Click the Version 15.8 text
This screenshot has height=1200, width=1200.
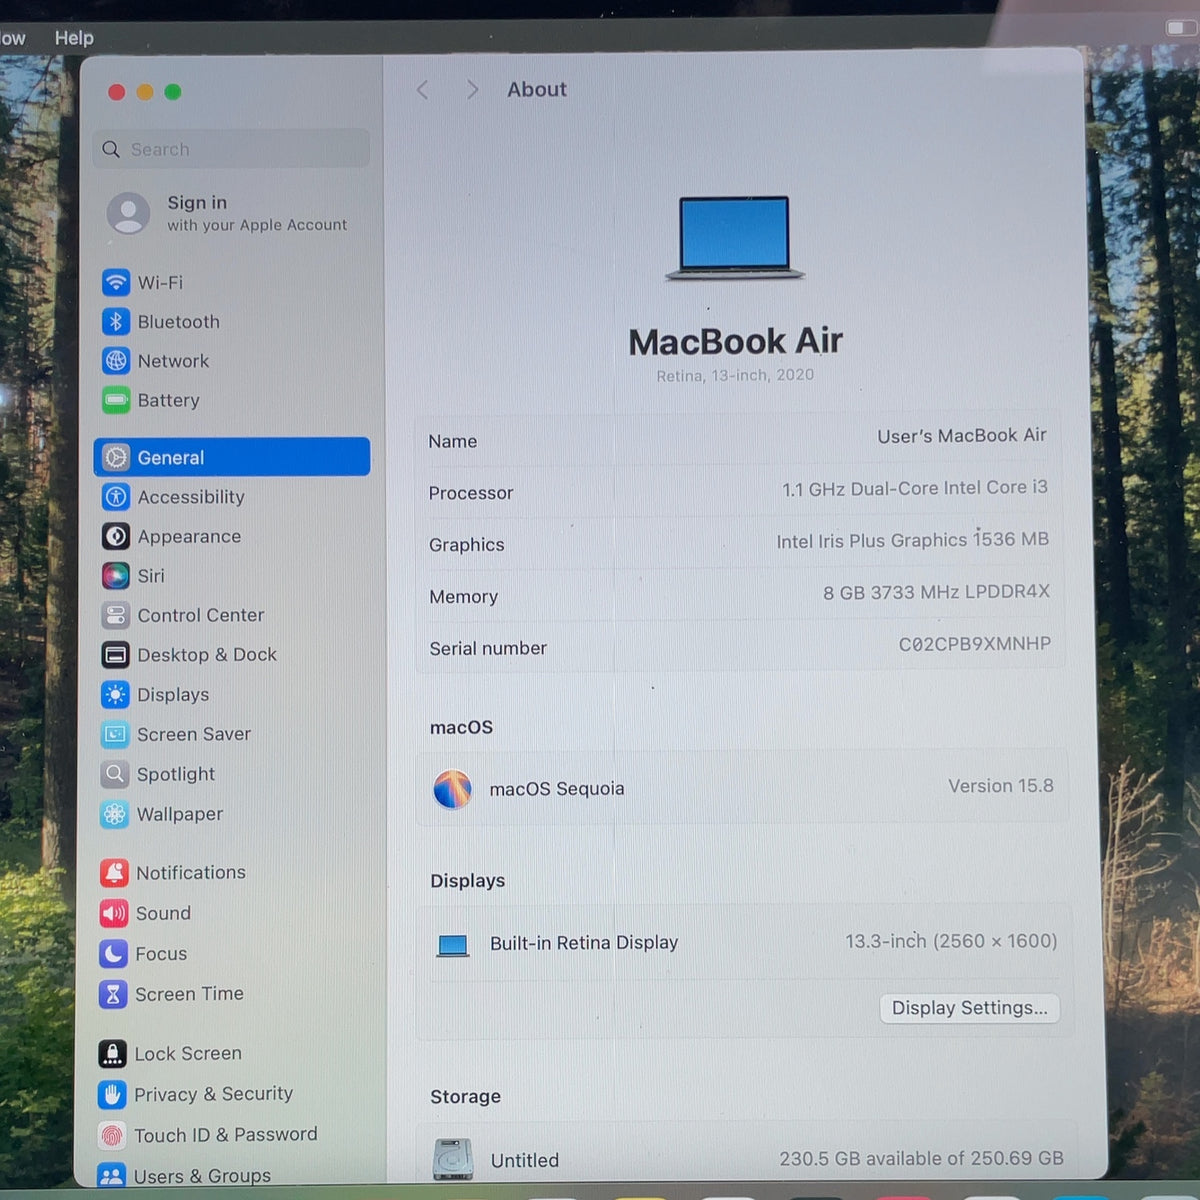point(1001,786)
